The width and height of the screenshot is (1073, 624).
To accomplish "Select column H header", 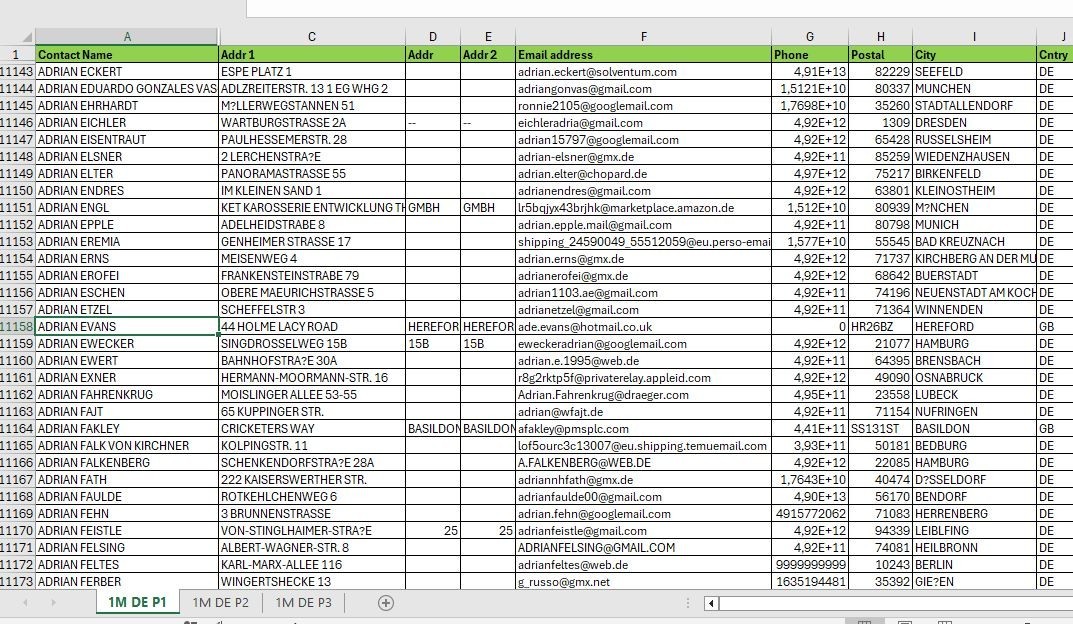I will tap(881, 37).
